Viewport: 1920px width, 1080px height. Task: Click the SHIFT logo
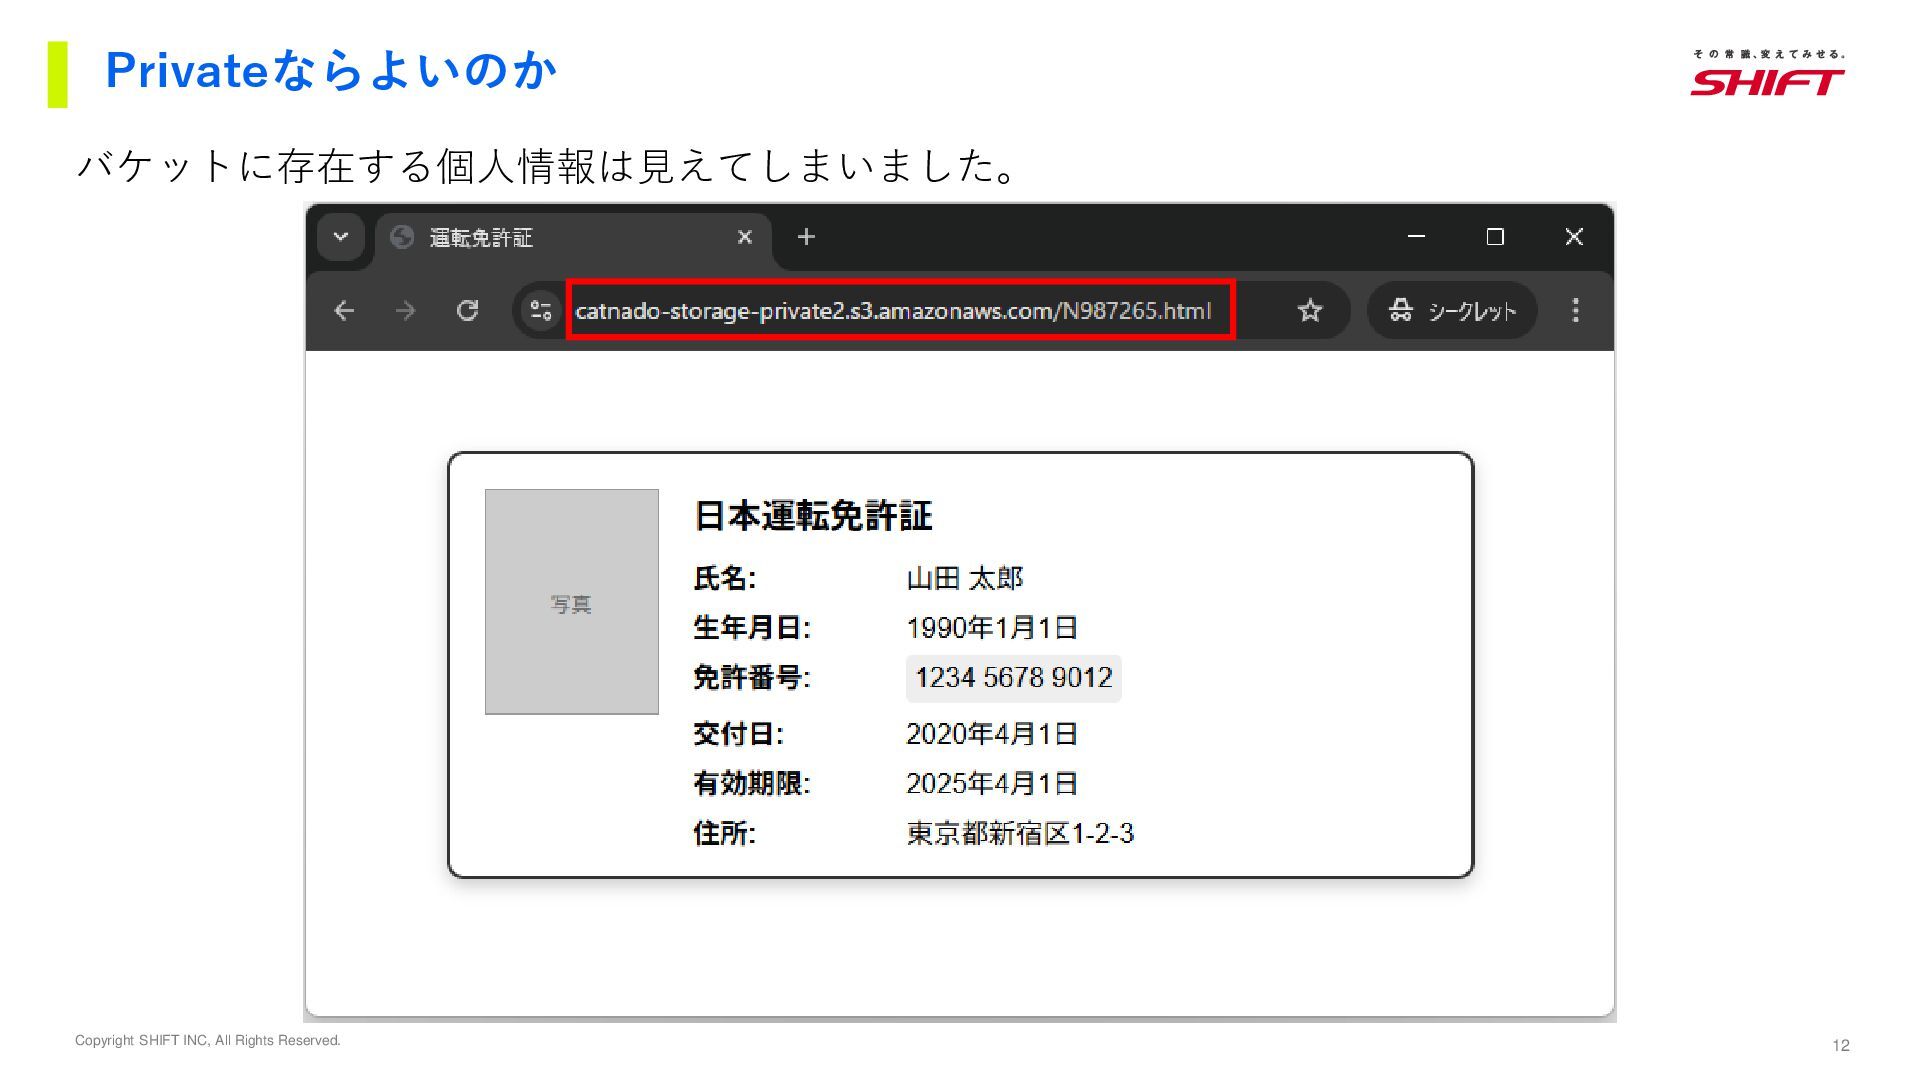(x=1767, y=79)
